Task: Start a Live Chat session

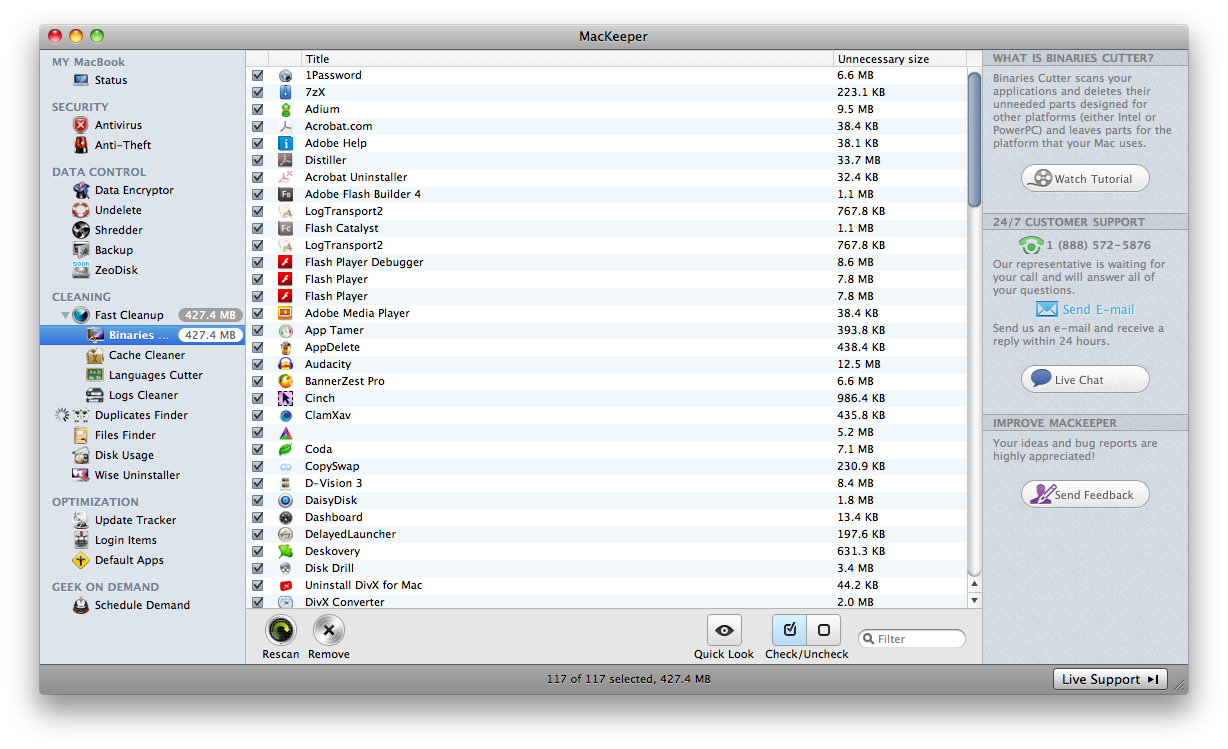Action: point(1085,380)
